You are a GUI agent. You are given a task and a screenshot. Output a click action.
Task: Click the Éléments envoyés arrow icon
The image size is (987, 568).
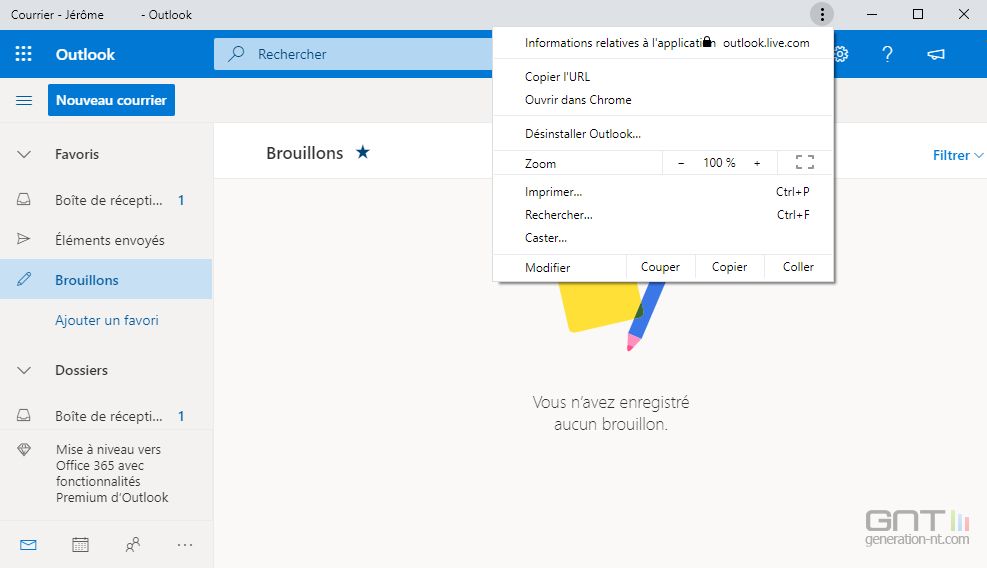(x=23, y=239)
